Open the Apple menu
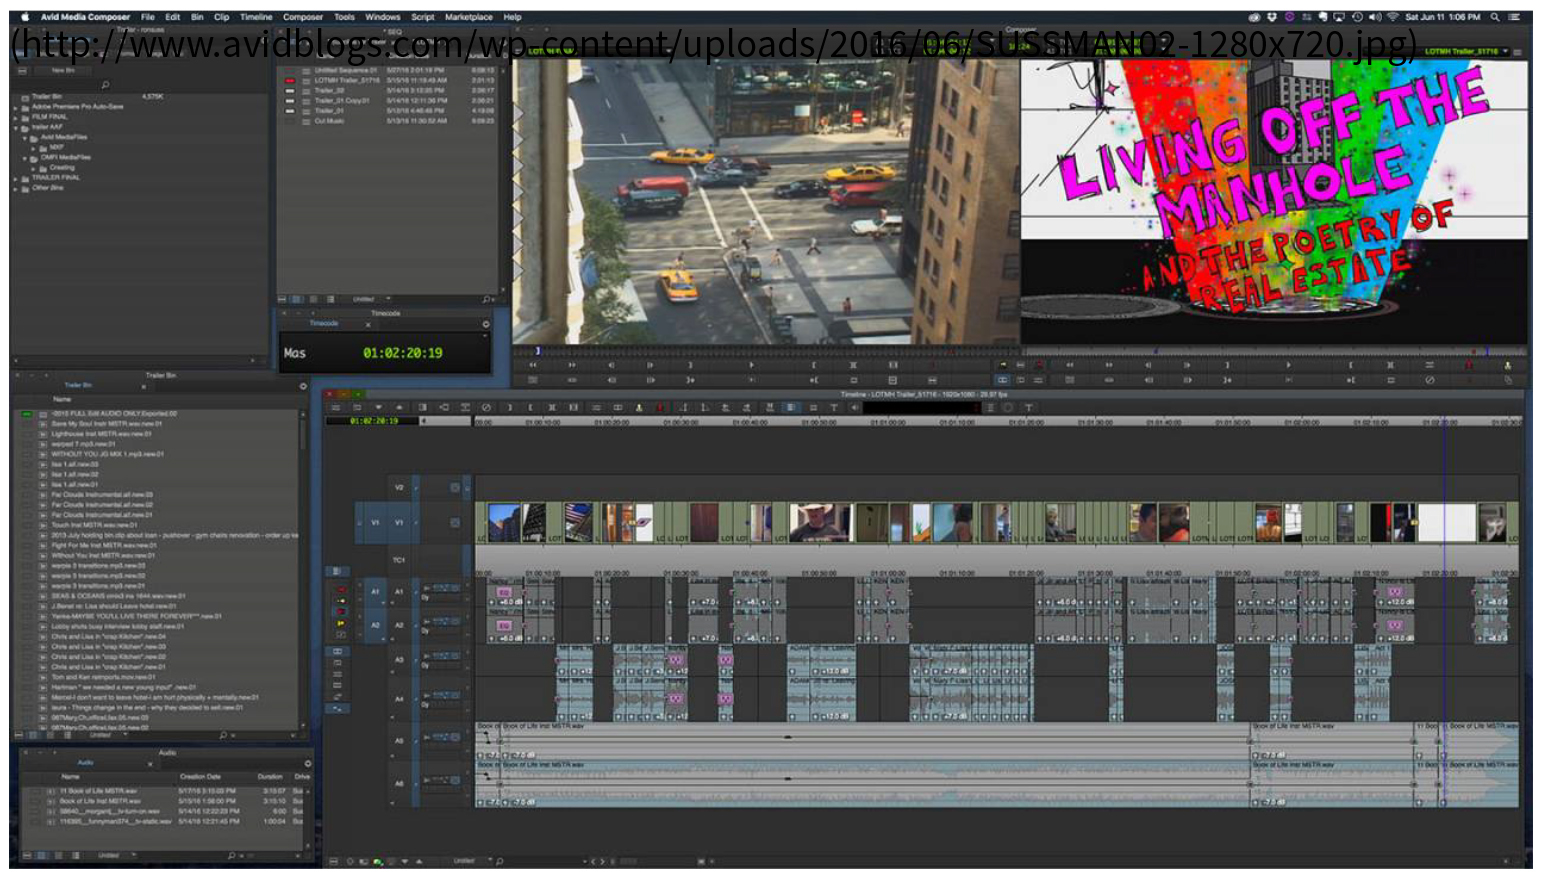 pyautogui.click(x=25, y=17)
